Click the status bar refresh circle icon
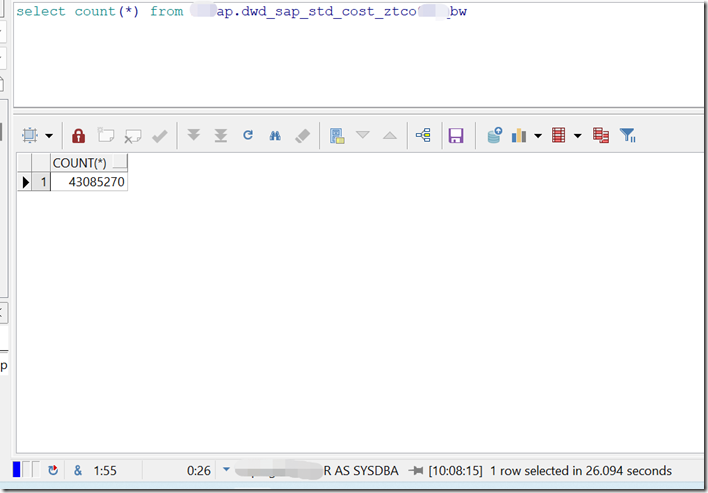This screenshot has width=708, height=493. coord(53,470)
